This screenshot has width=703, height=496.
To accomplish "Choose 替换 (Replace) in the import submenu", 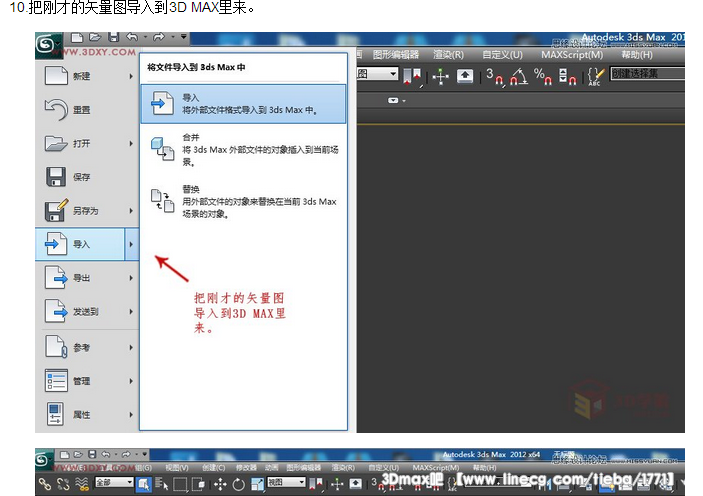I will tap(243, 201).
